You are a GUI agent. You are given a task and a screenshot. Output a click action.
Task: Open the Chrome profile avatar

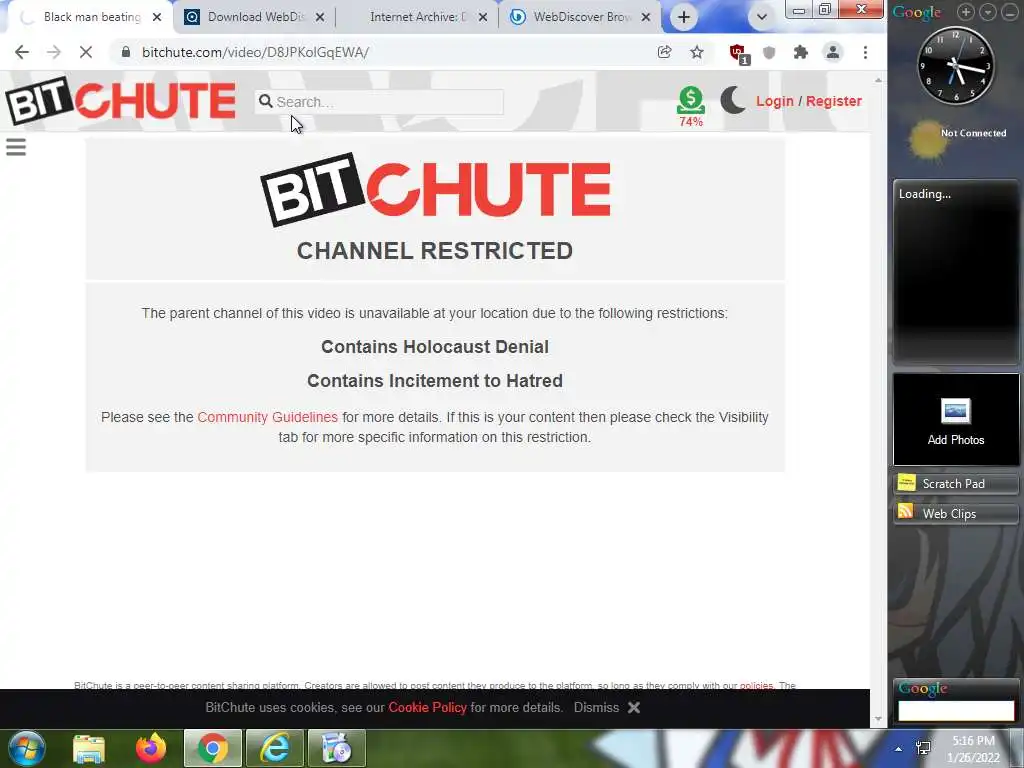point(833,52)
